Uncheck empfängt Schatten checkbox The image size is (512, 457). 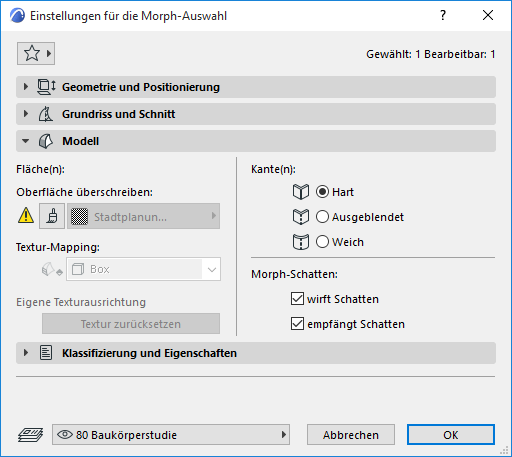(x=297, y=324)
